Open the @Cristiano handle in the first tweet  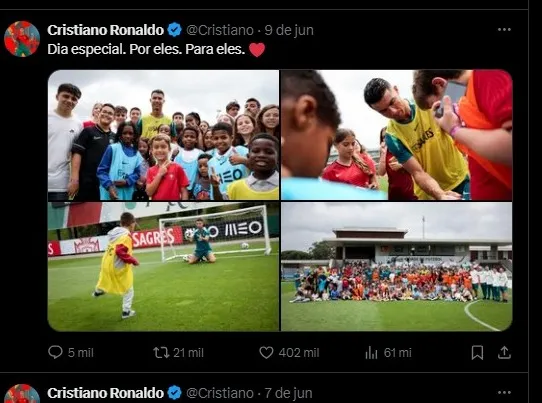click(x=220, y=30)
